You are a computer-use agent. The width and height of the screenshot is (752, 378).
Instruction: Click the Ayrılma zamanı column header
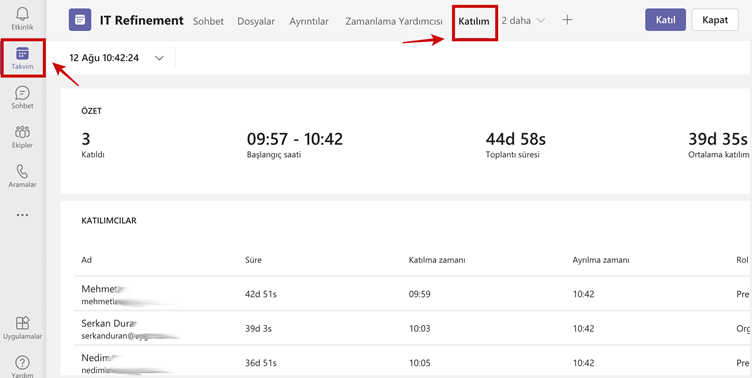click(x=601, y=260)
